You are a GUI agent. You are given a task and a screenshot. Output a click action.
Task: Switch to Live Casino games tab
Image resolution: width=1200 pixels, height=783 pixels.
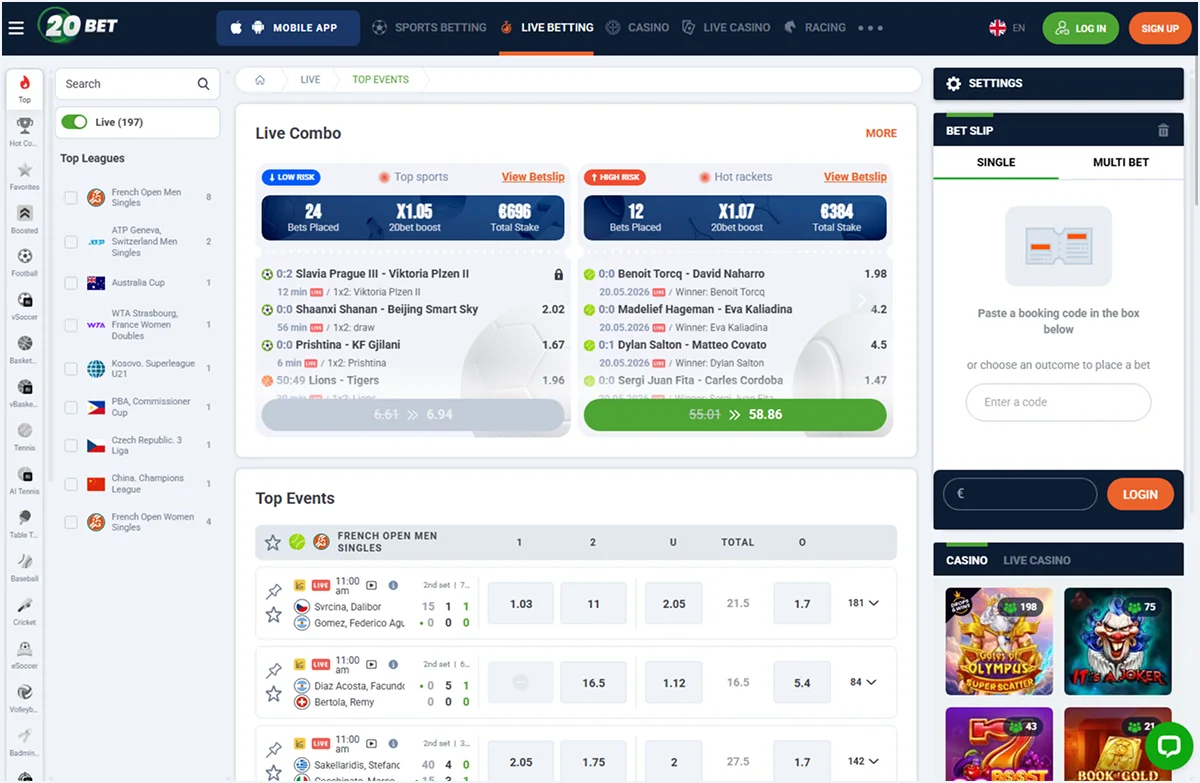(1037, 560)
